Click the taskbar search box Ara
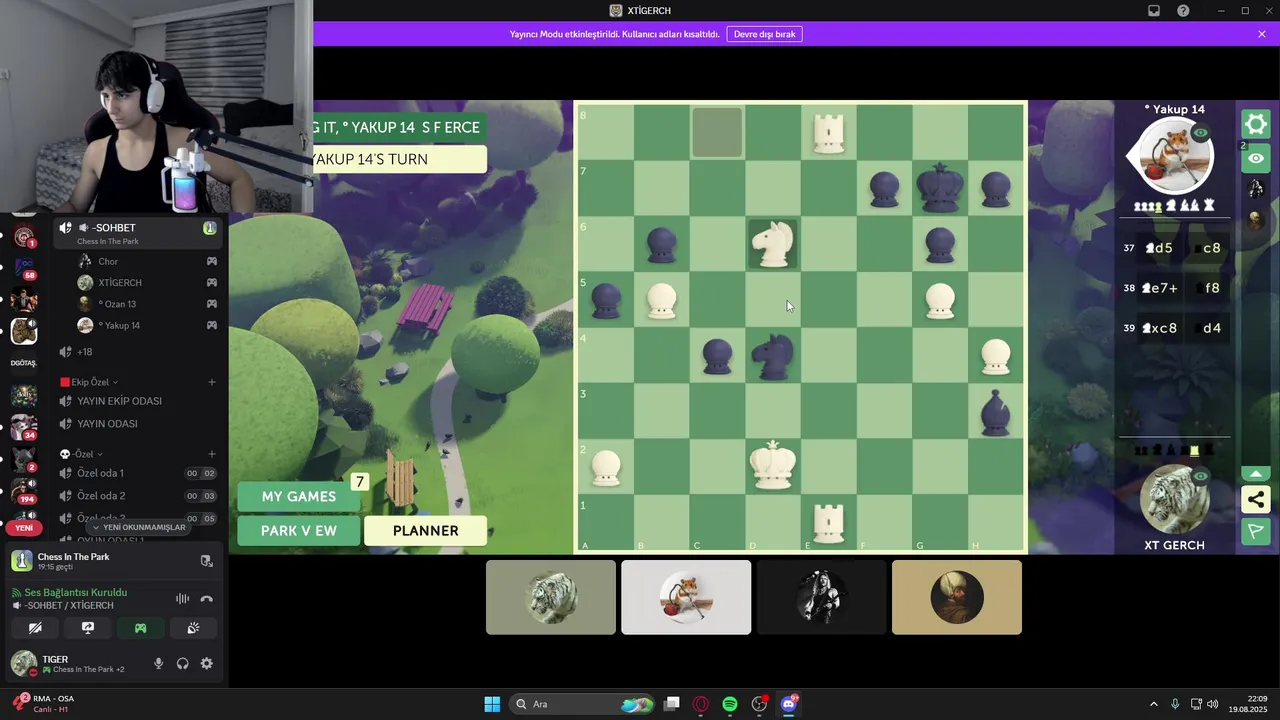The image size is (1280, 720). pyautogui.click(x=583, y=704)
